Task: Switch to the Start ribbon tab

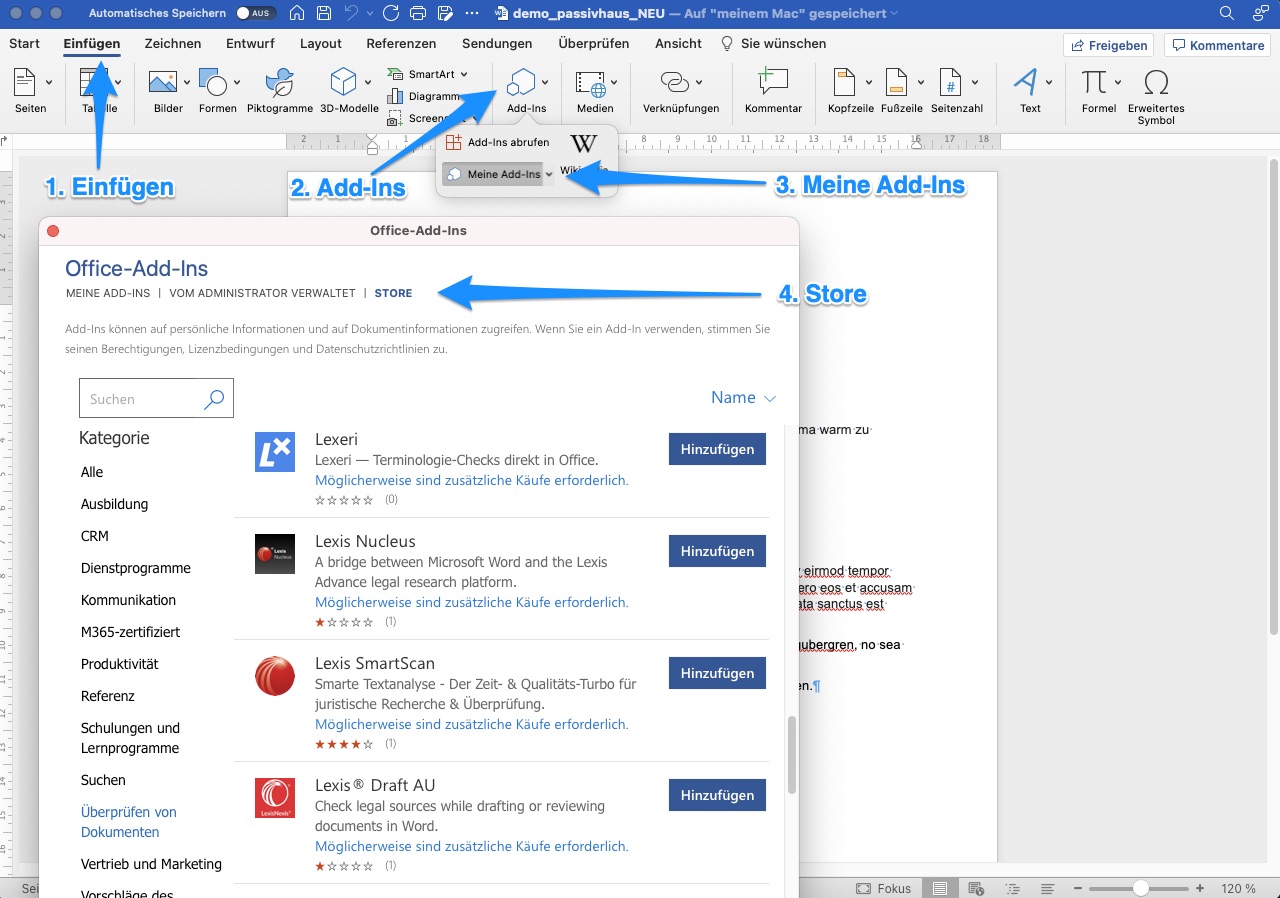Action: (x=24, y=43)
